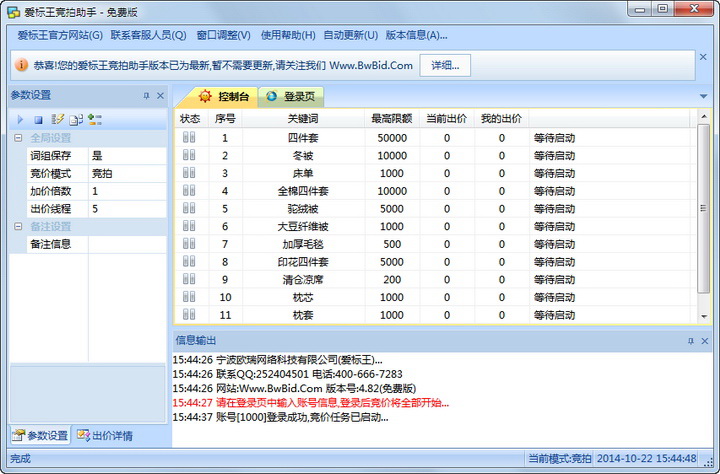The height and width of the screenshot is (474, 720).
Task: Close the 参数设置 panel
Action: point(160,96)
